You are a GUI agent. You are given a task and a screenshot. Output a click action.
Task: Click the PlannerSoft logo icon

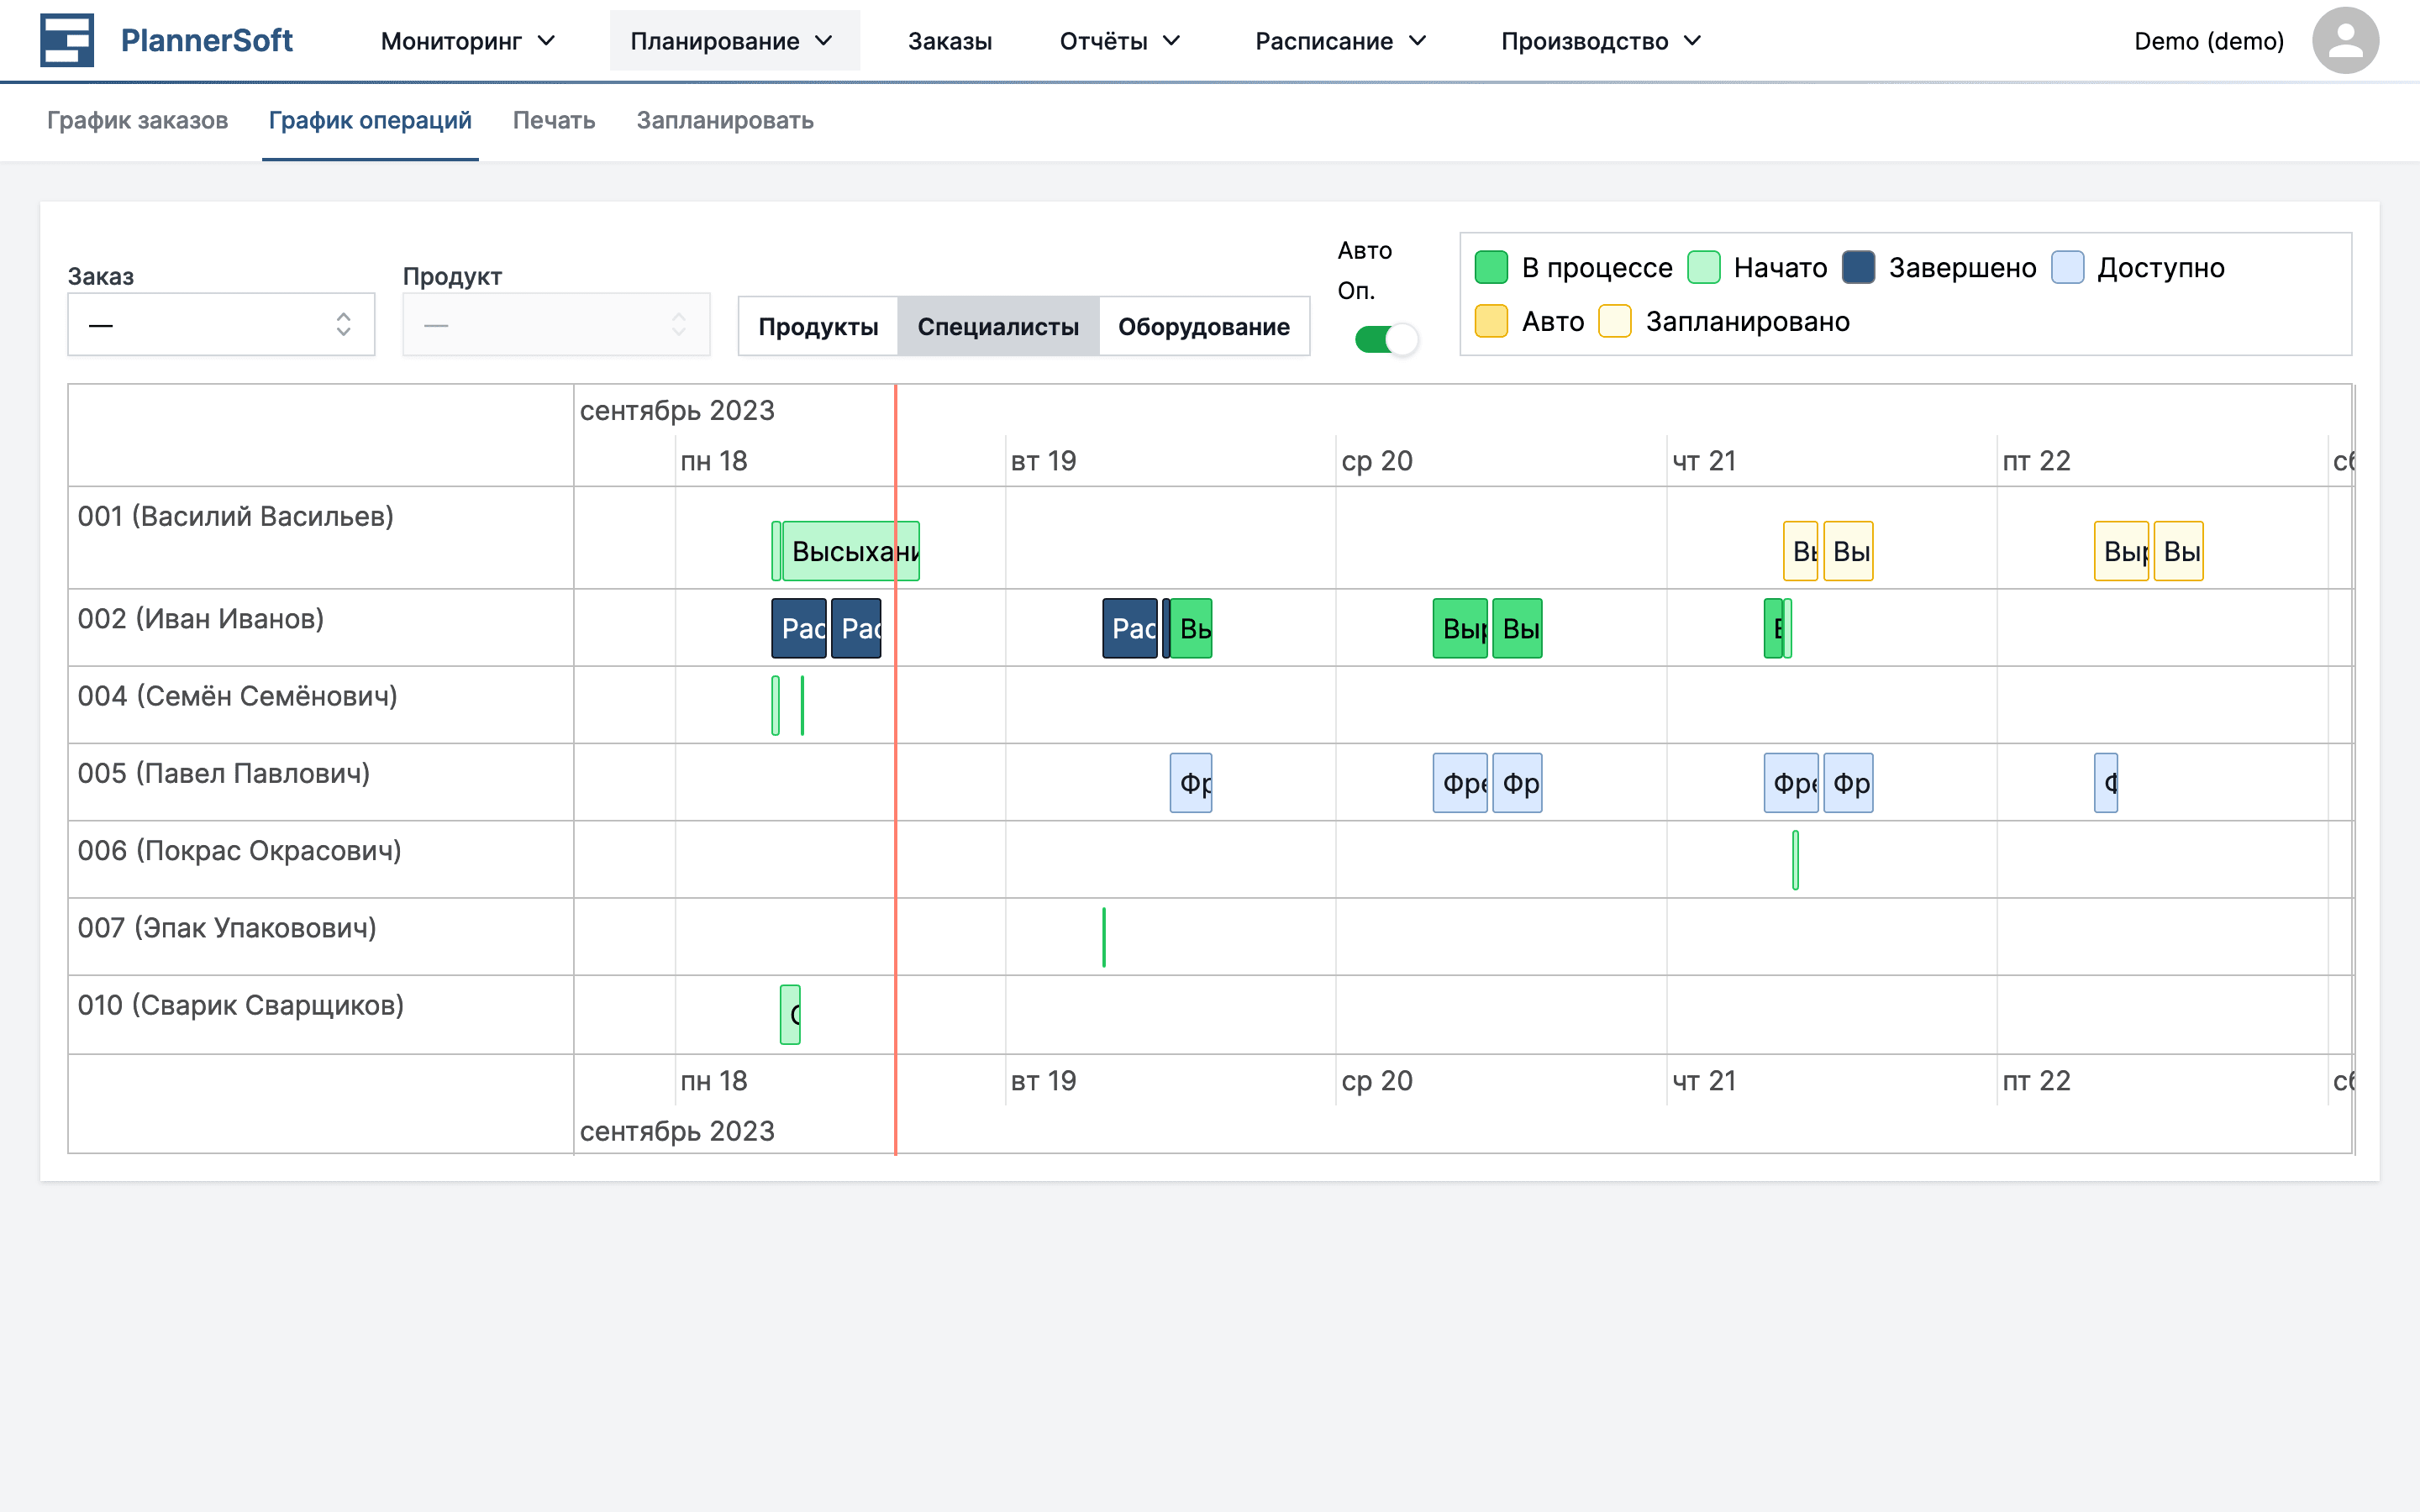click(66, 40)
